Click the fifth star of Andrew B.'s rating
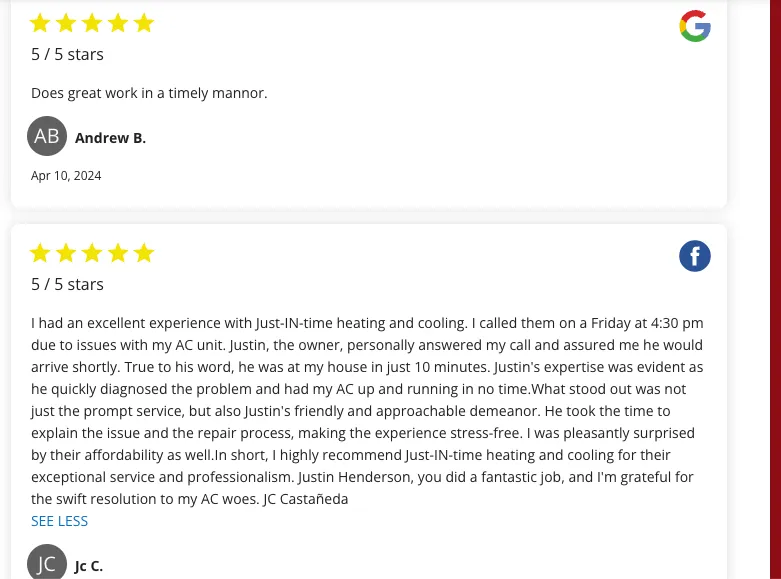 pyautogui.click(x=144, y=23)
